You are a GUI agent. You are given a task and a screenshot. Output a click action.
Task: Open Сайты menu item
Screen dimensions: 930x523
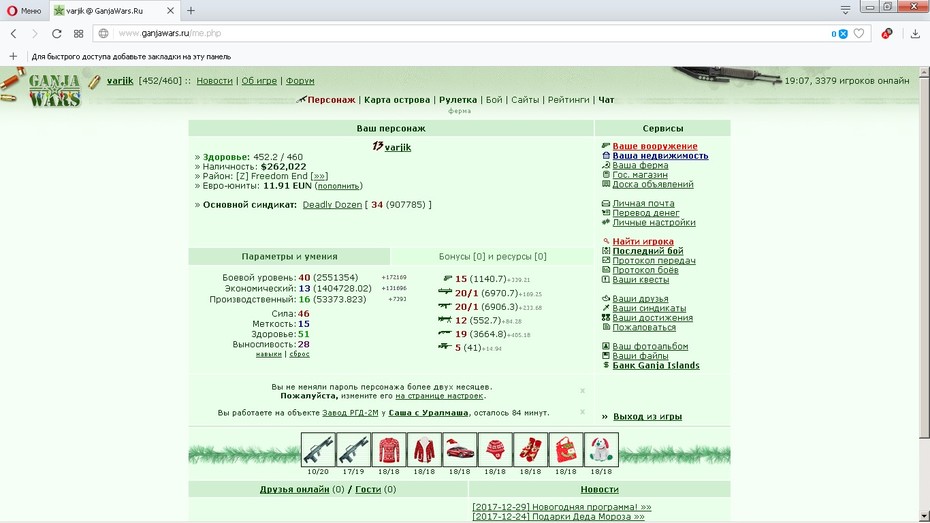[x=525, y=100]
